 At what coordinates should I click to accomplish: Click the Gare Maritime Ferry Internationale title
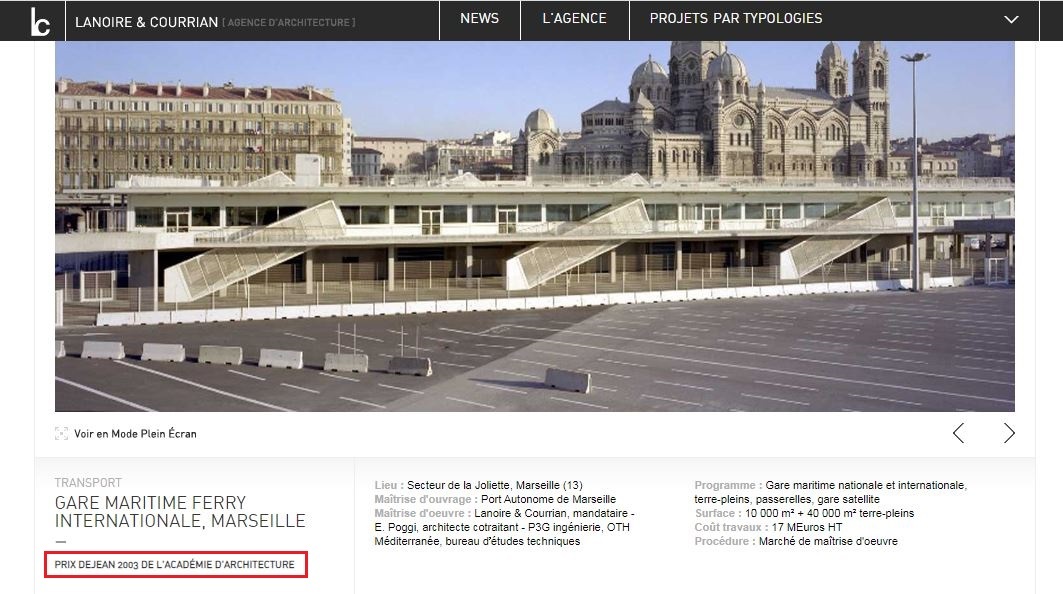tap(180, 511)
